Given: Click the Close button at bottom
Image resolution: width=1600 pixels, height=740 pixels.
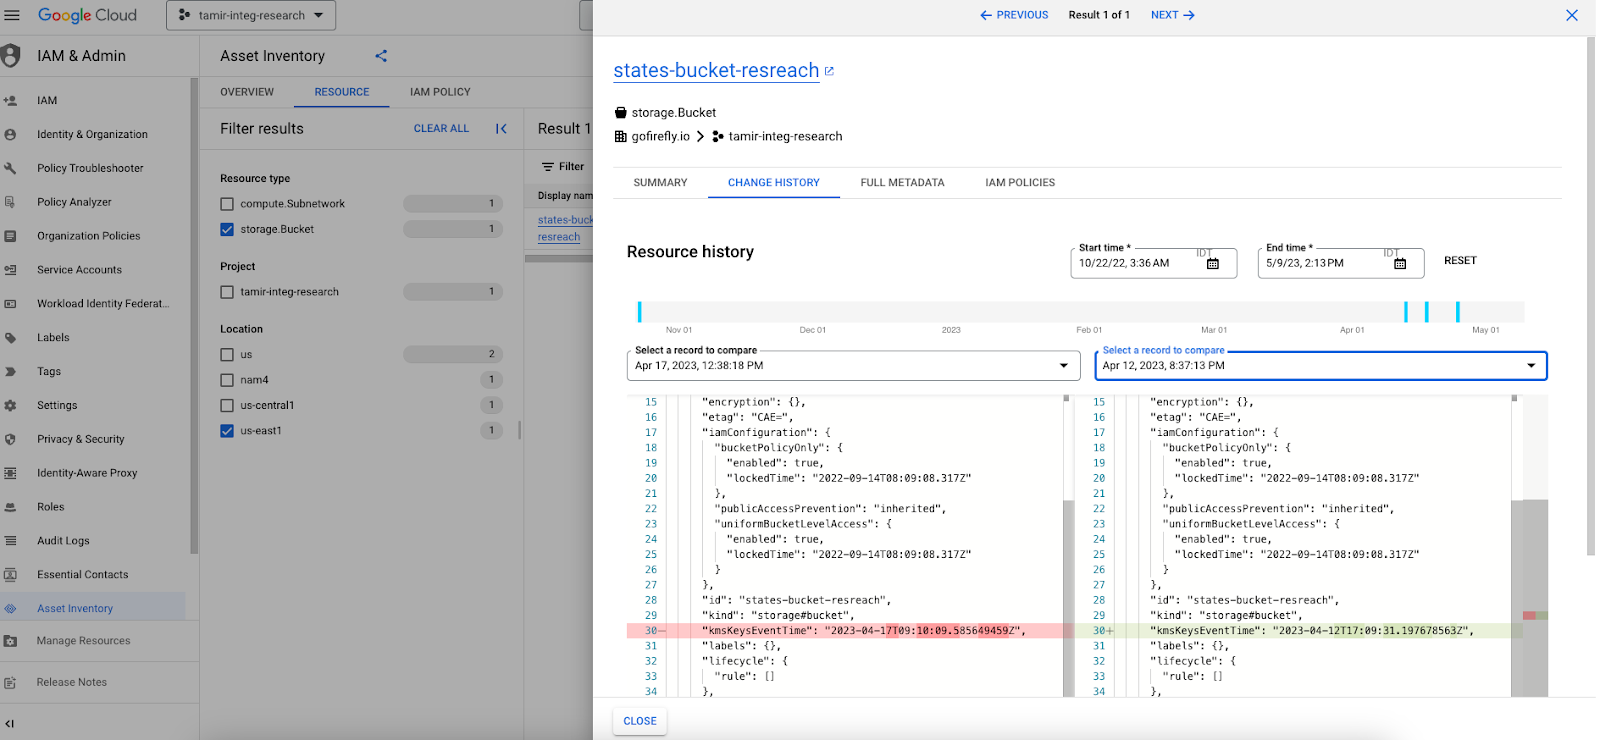Looking at the screenshot, I should tap(640, 721).
